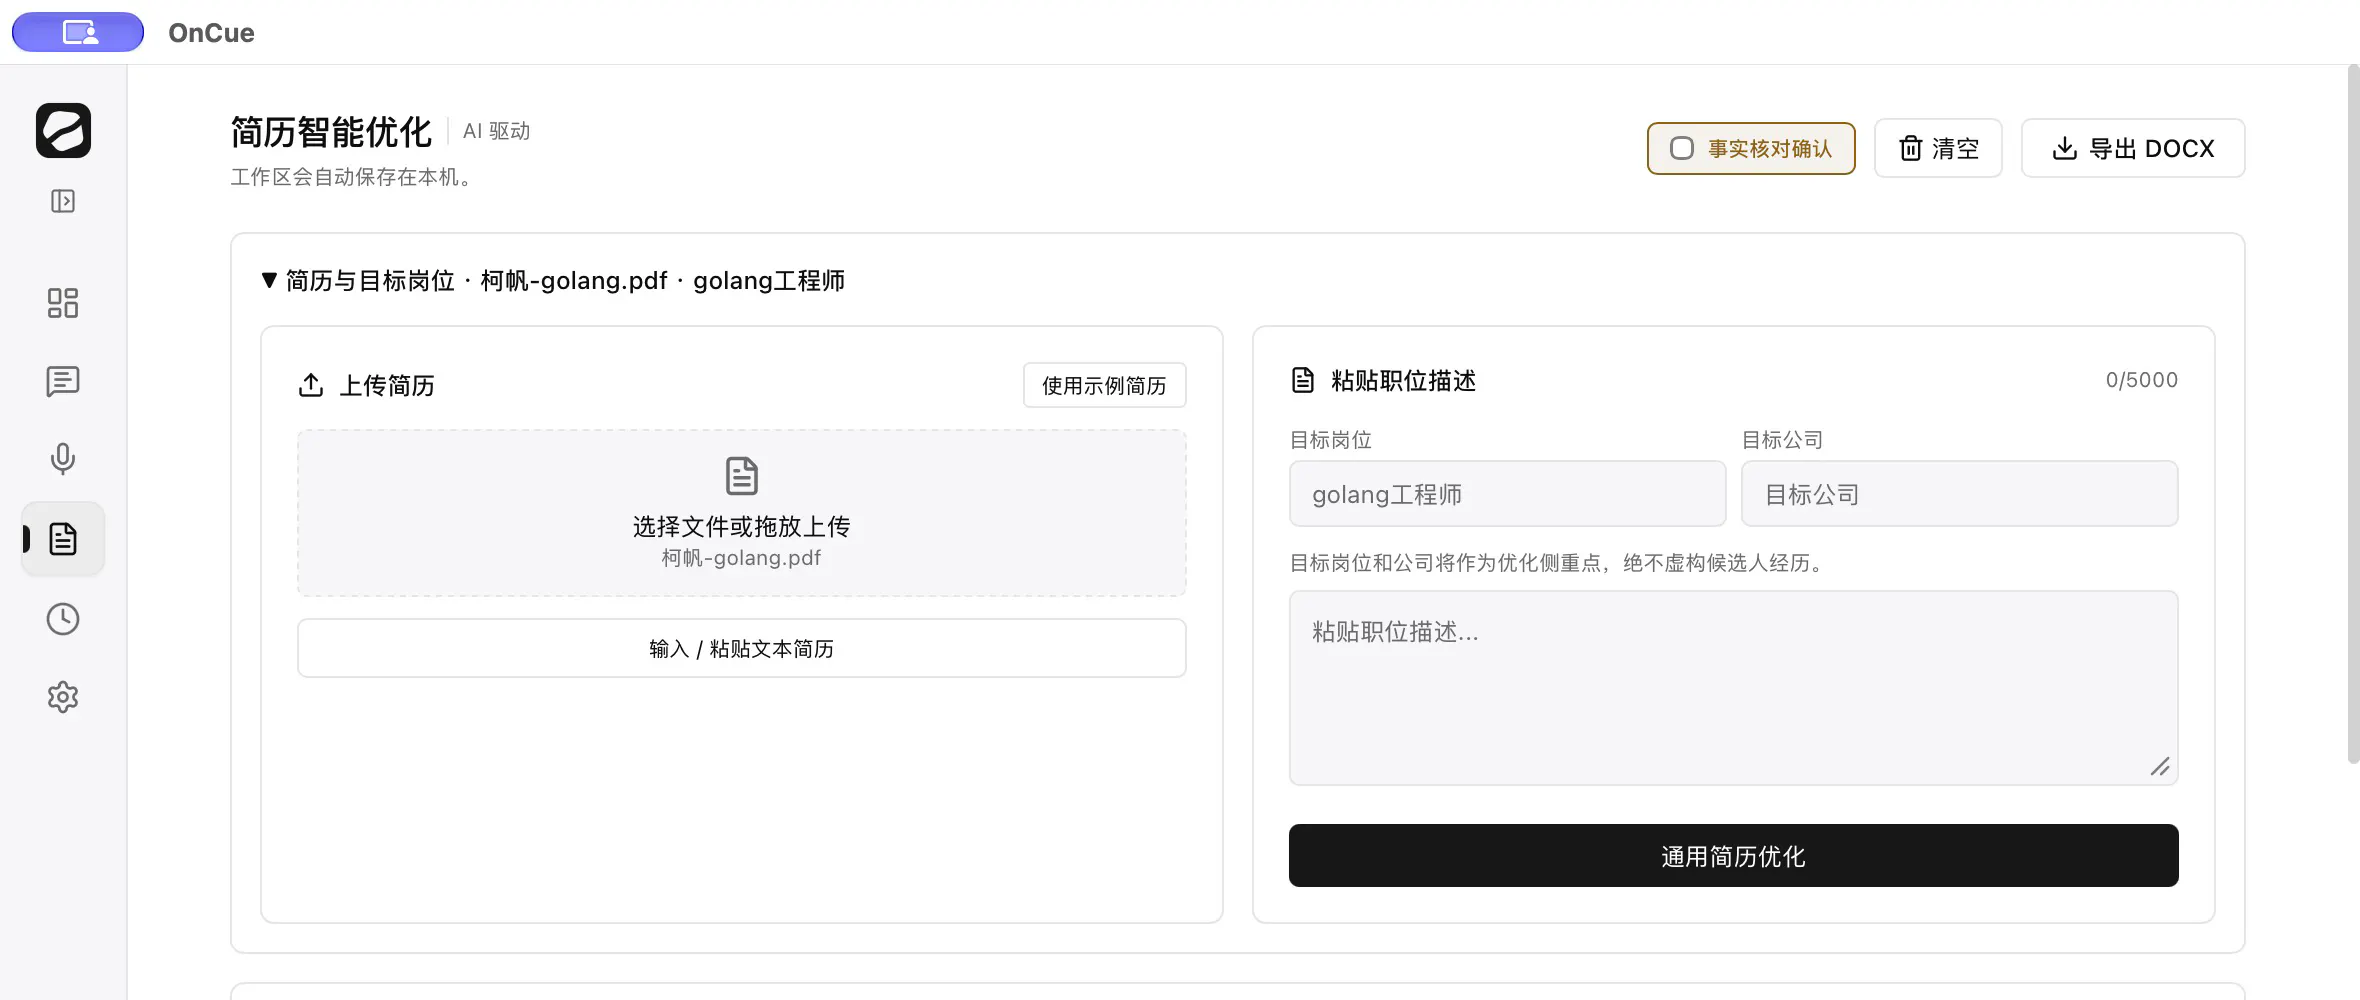Click the 目标岗位和公司将作为优化侧重点 hint text

click(x=1560, y=563)
